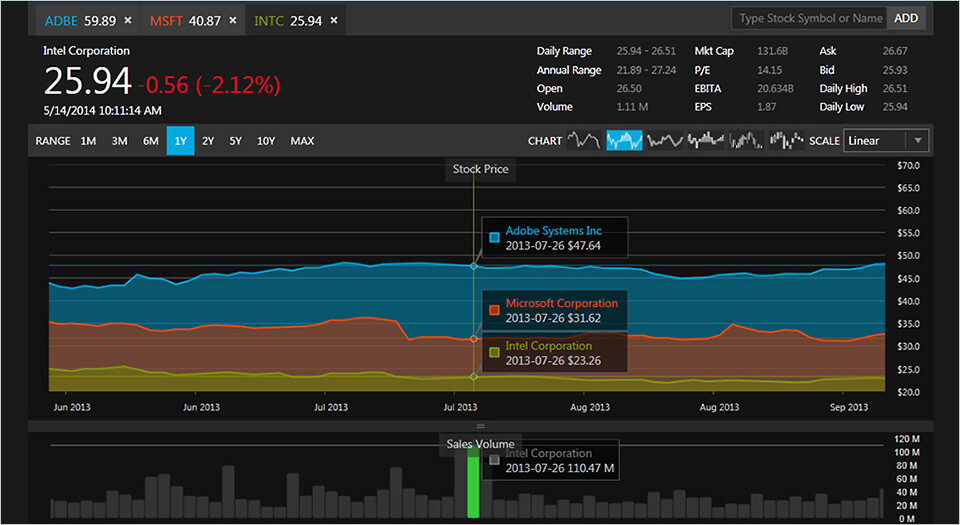Viewport: 960px width, 525px height.
Task: Focus the Type Stock Symbol or Name field
Action: (809, 18)
